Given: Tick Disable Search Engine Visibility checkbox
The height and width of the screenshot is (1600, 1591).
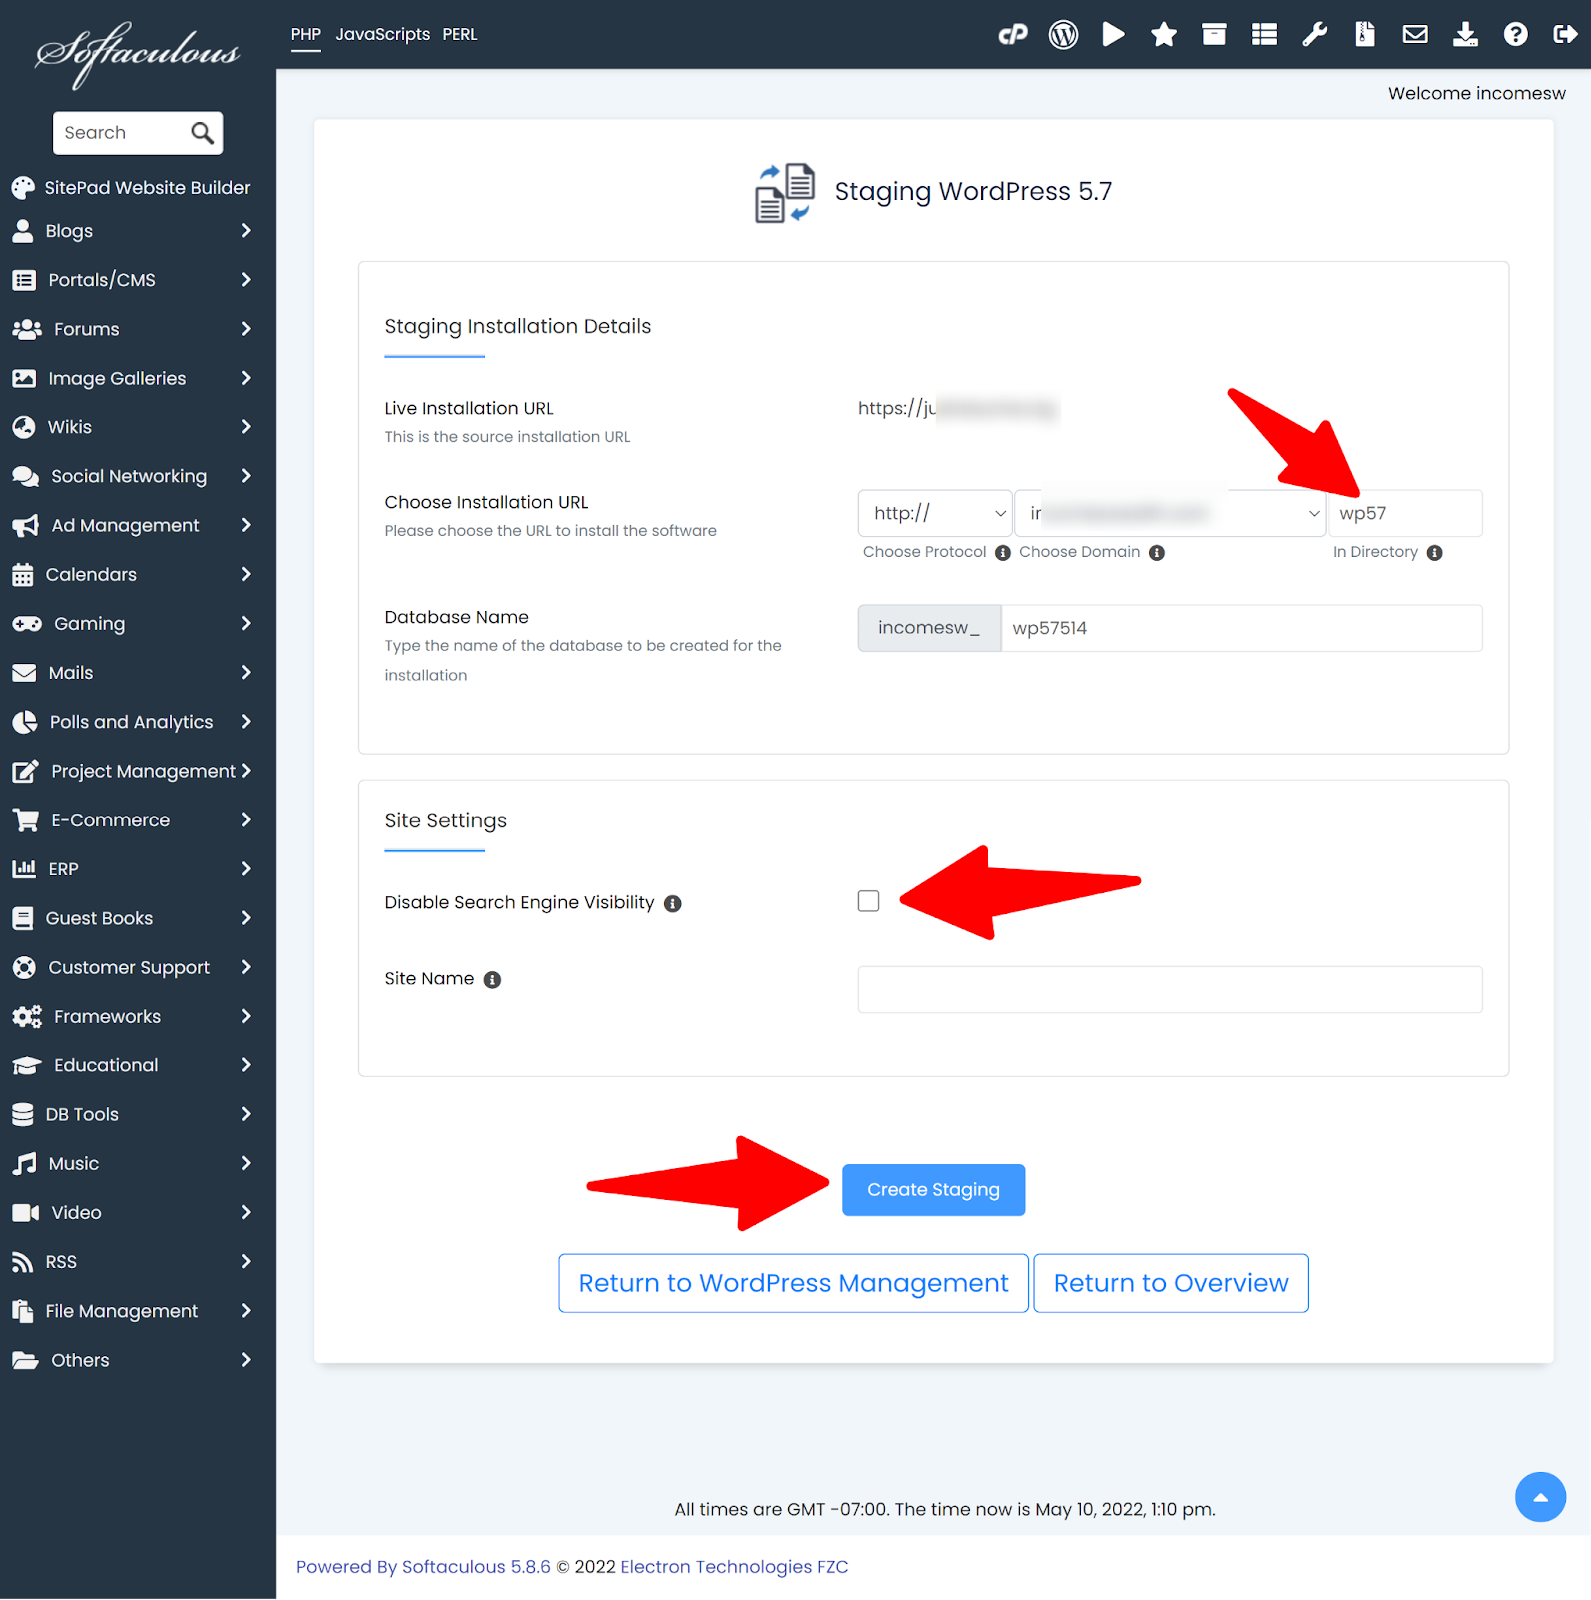Looking at the screenshot, I should (869, 901).
